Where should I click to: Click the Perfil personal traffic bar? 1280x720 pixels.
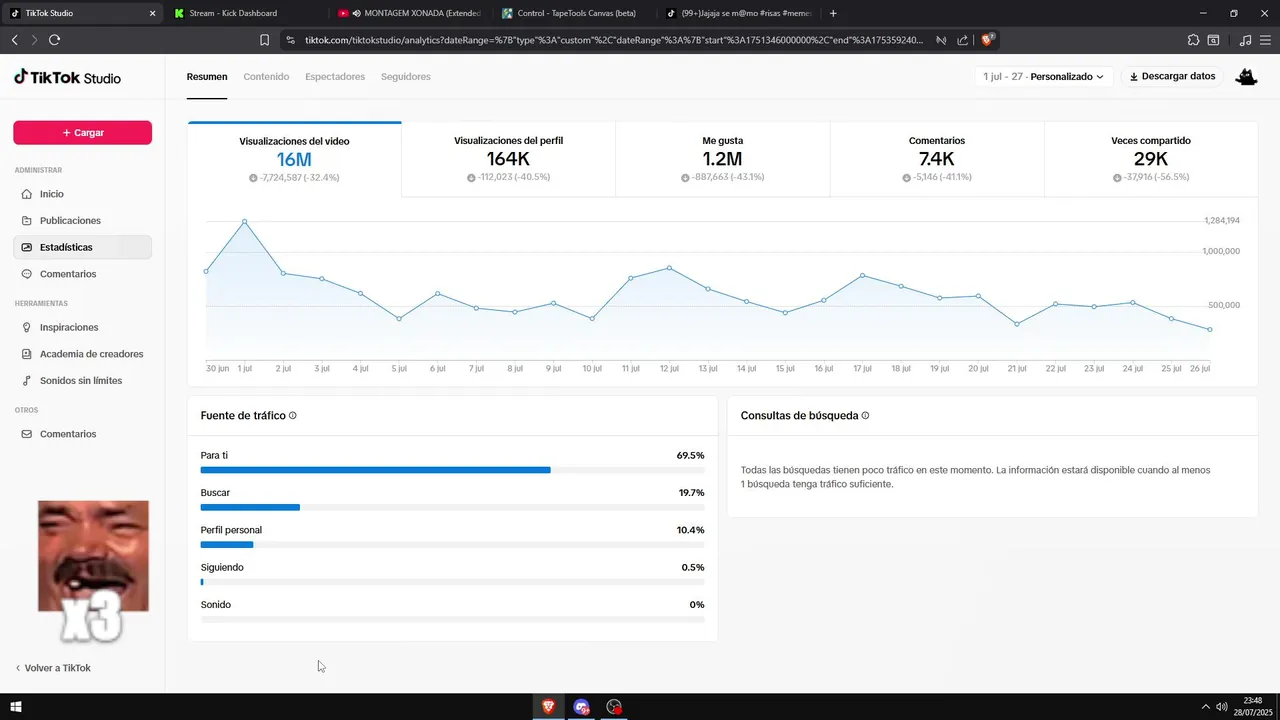(x=452, y=545)
